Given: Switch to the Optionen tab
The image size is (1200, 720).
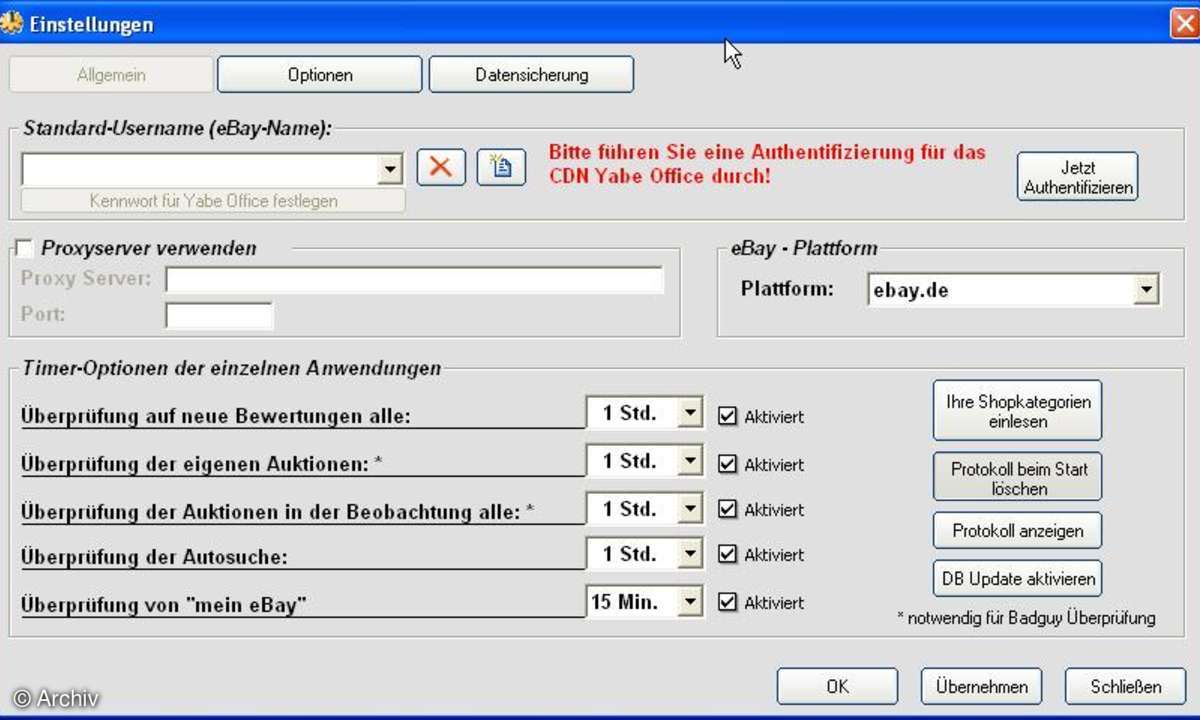Looking at the screenshot, I should 320,75.
